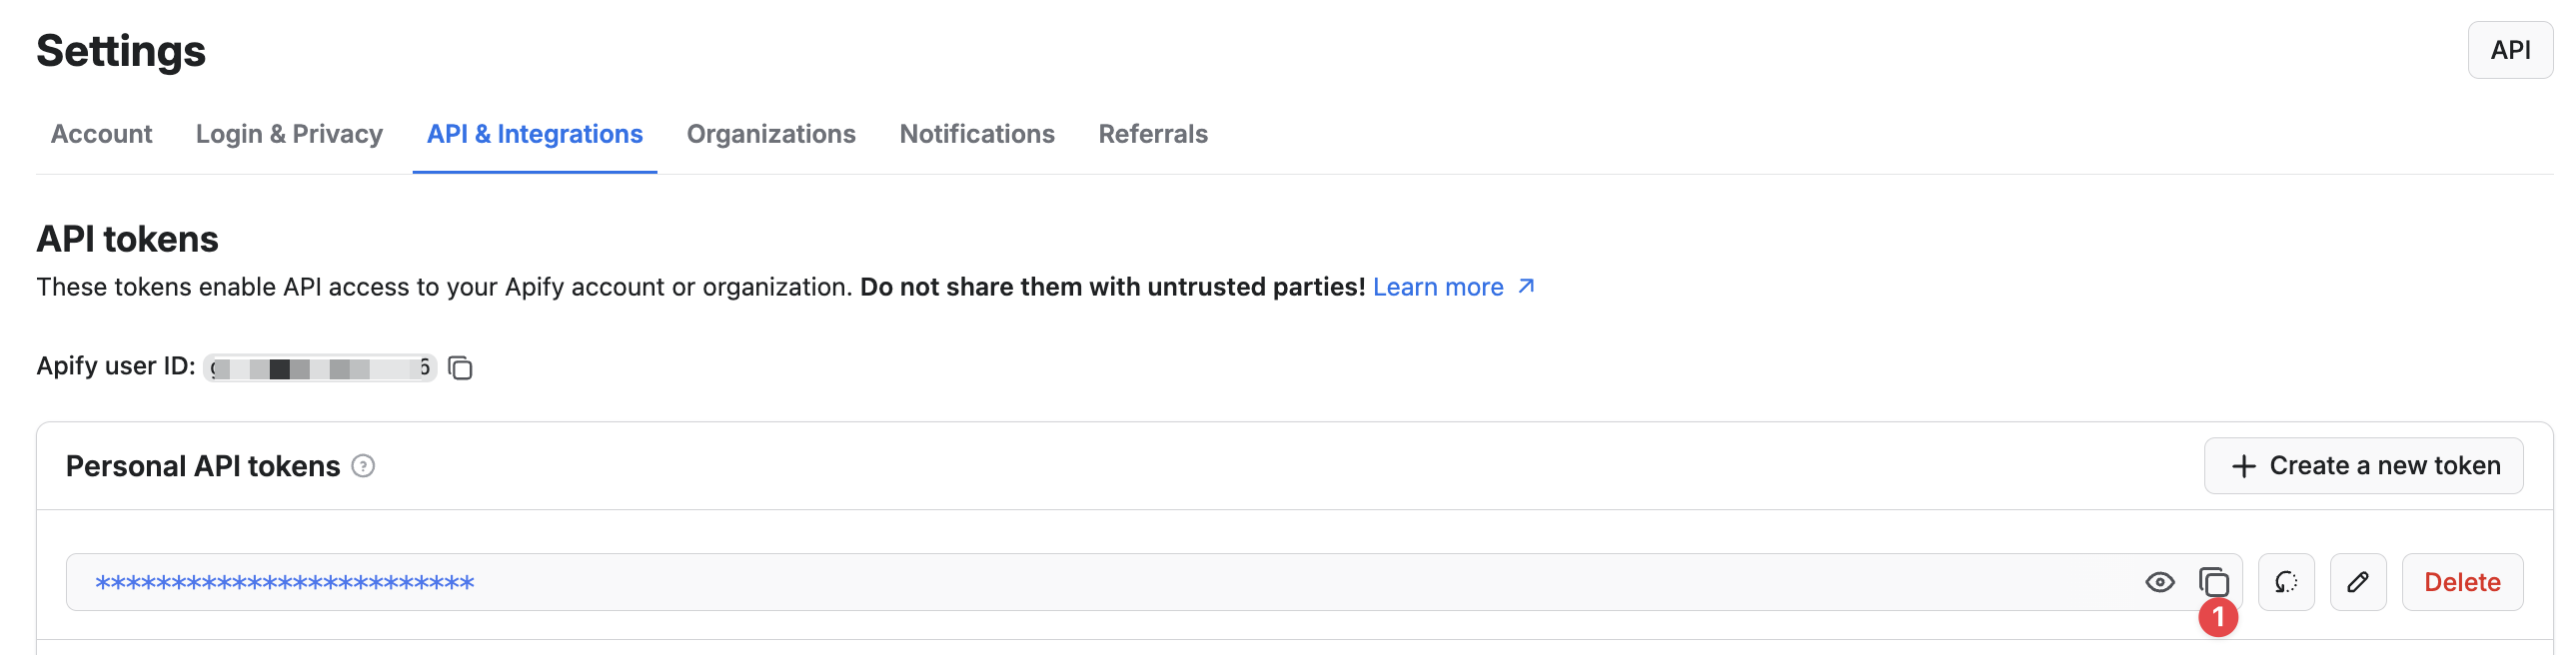This screenshot has width=2576, height=655.
Task: Open the Login & Privacy tab
Action: point(289,133)
